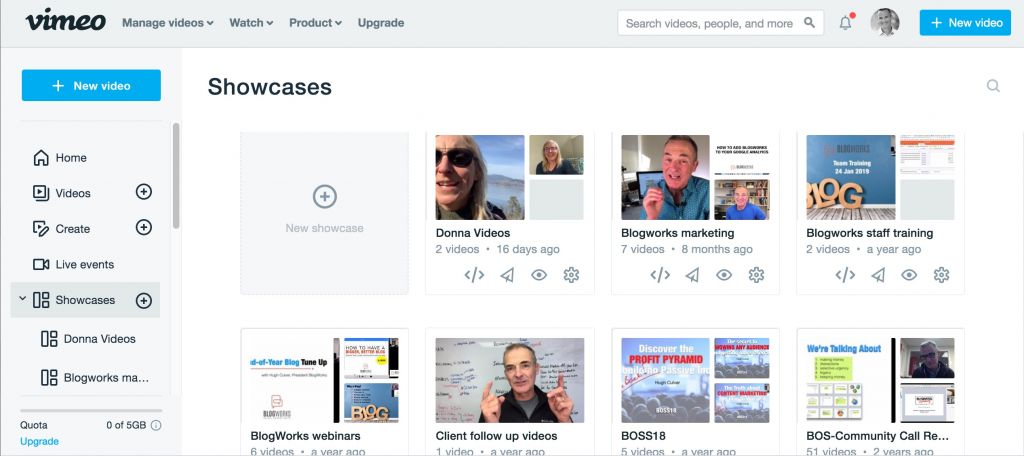Click Upgrade in the top navigation
Screen dimensions: 1024x456
pyautogui.click(x=381, y=23)
